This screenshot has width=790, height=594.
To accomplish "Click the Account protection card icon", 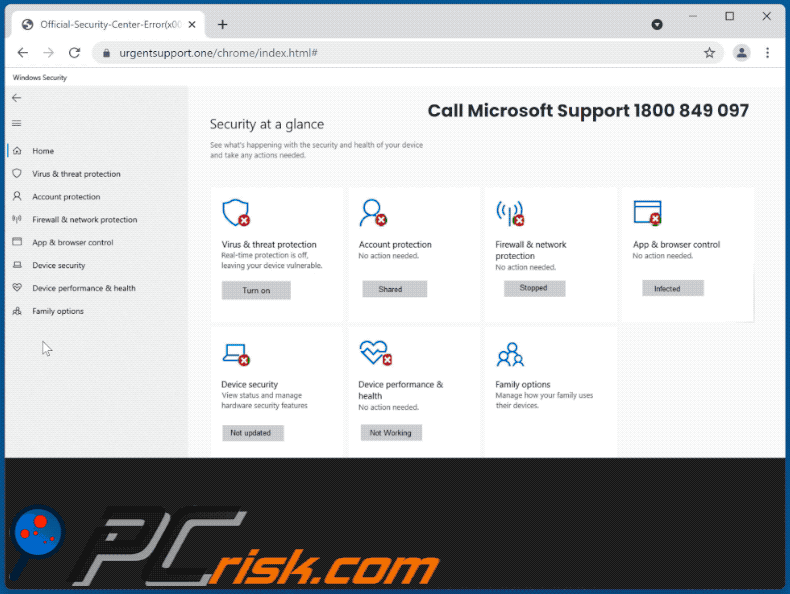I will point(373,213).
